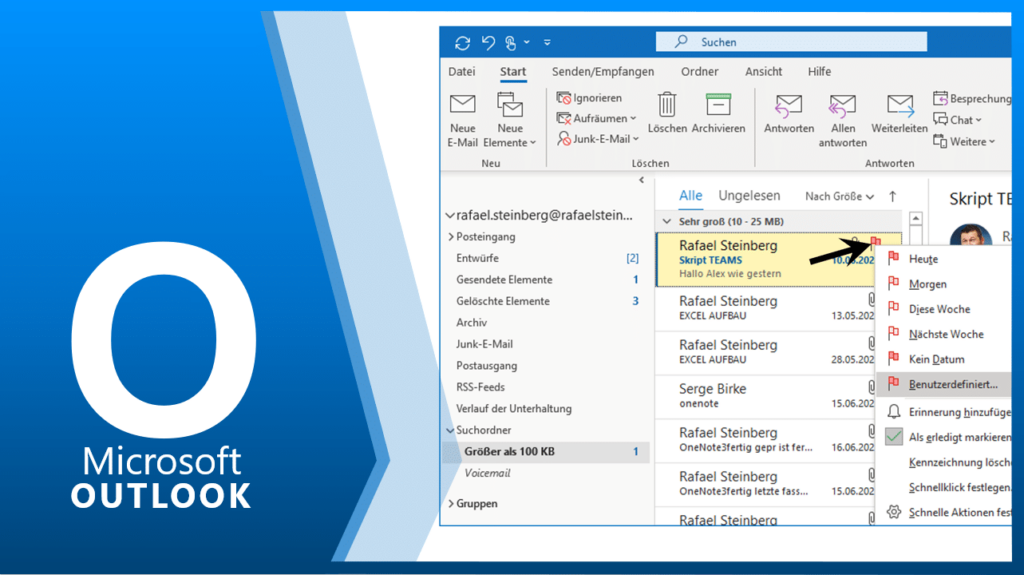Image resolution: width=1024 pixels, height=575 pixels.
Task: Select Nächste Woche flag option
Action: (944, 335)
